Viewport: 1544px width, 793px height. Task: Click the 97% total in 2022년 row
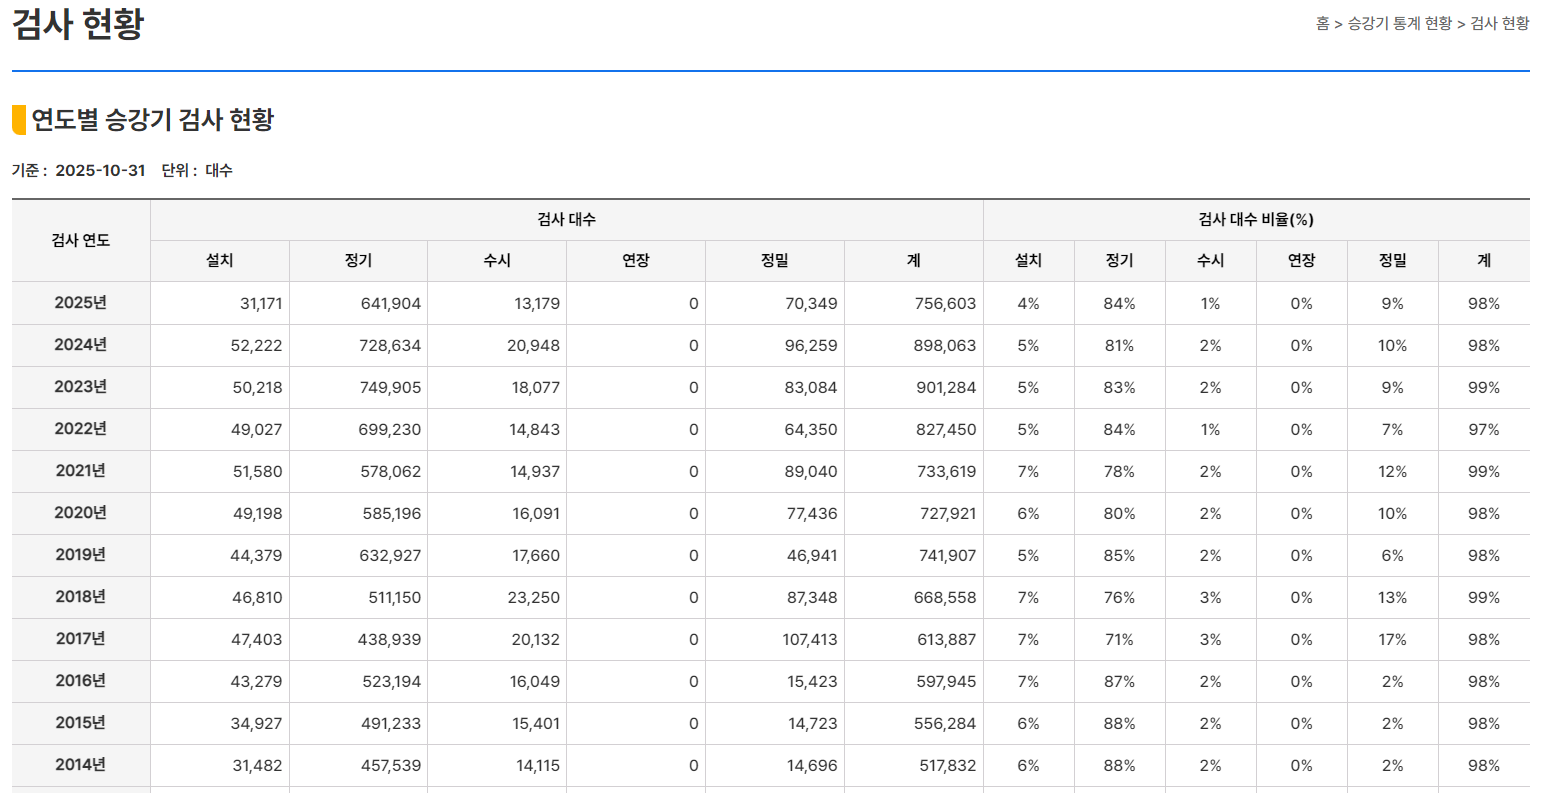pos(1484,430)
